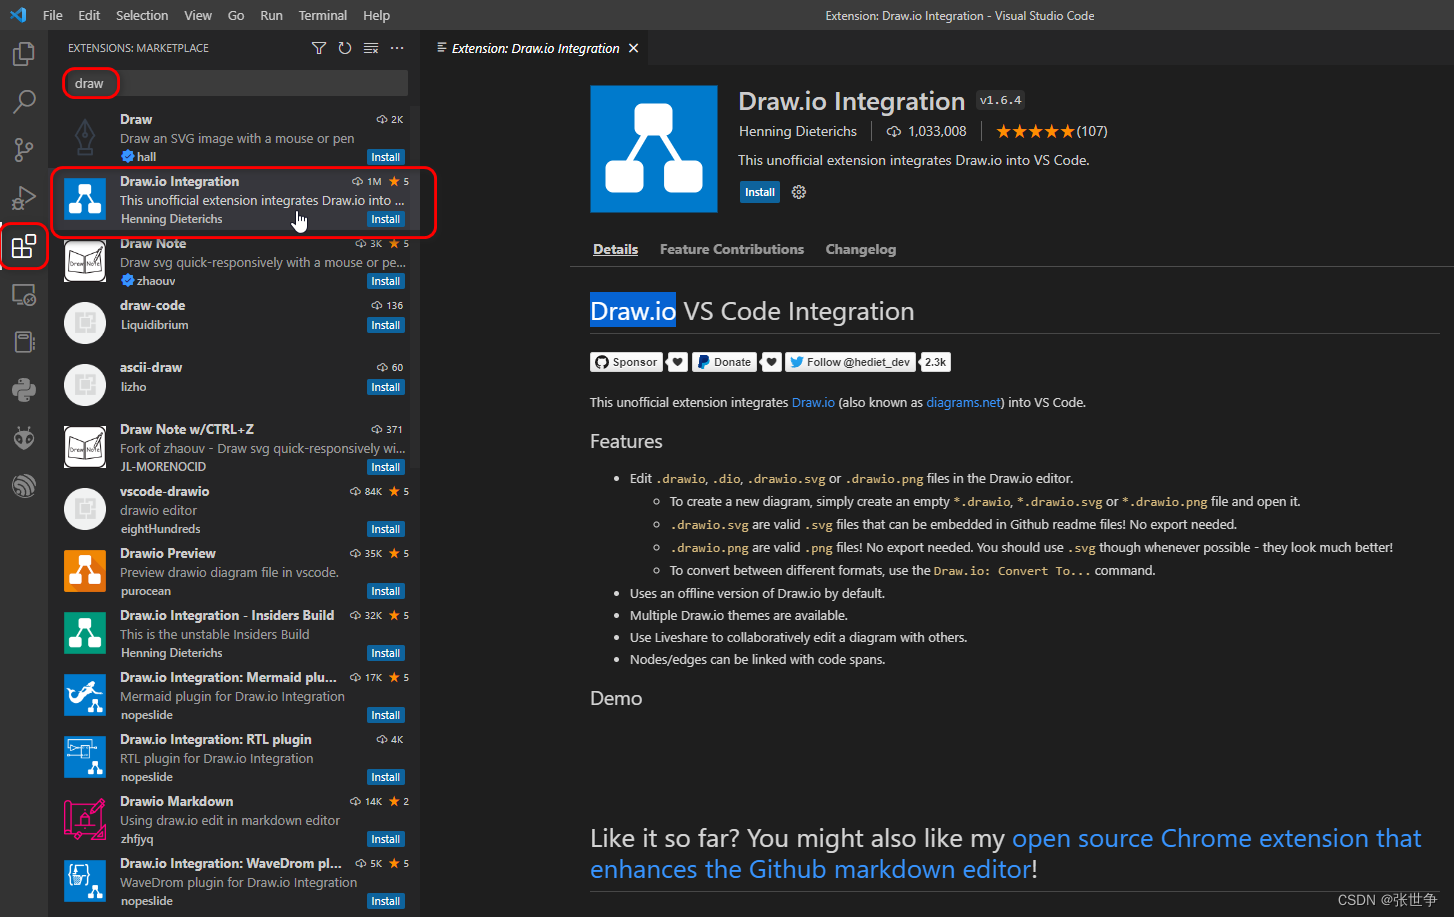This screenshot has height=917, width=1454.
Task: Switch to the Changelog tab
Action: (x=861, y=249)
